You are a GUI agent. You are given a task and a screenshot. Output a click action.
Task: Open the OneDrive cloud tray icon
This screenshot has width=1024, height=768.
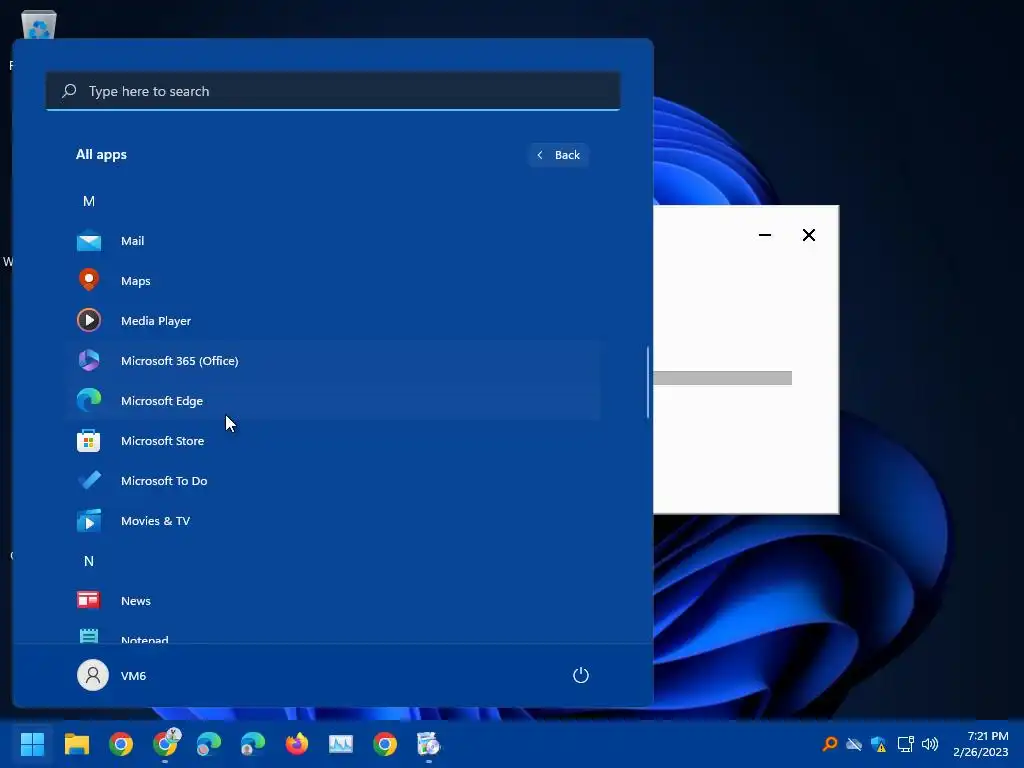click(x=854, y=744)
